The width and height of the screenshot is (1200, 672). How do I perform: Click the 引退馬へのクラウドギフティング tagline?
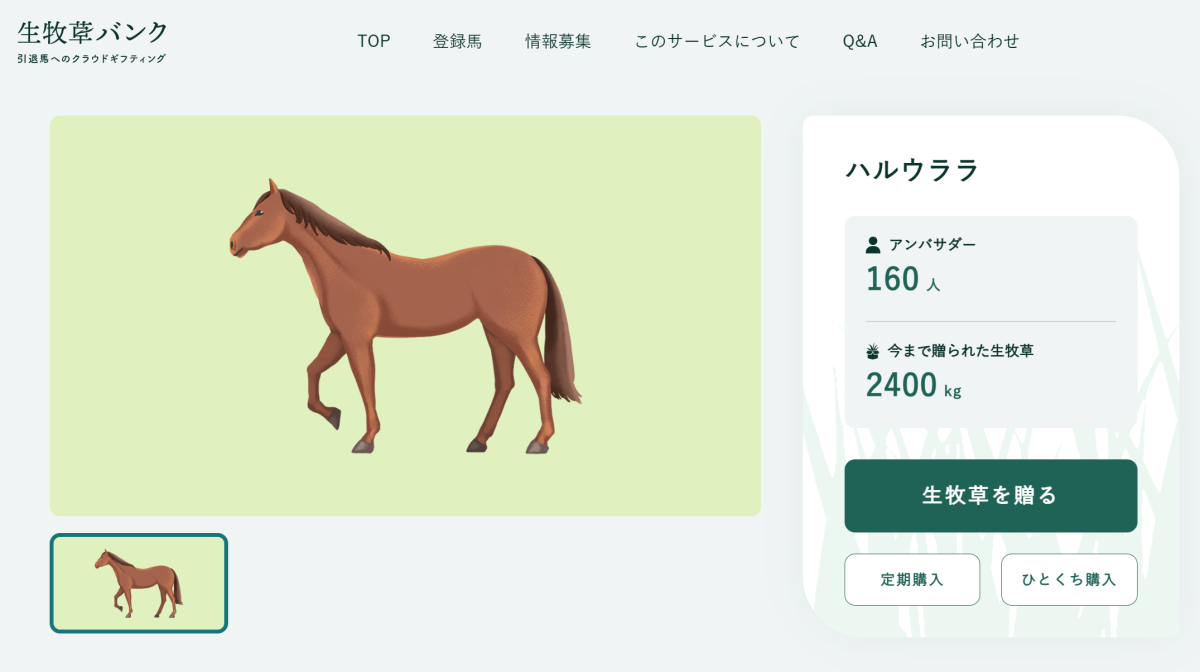(x=92, y=59)
